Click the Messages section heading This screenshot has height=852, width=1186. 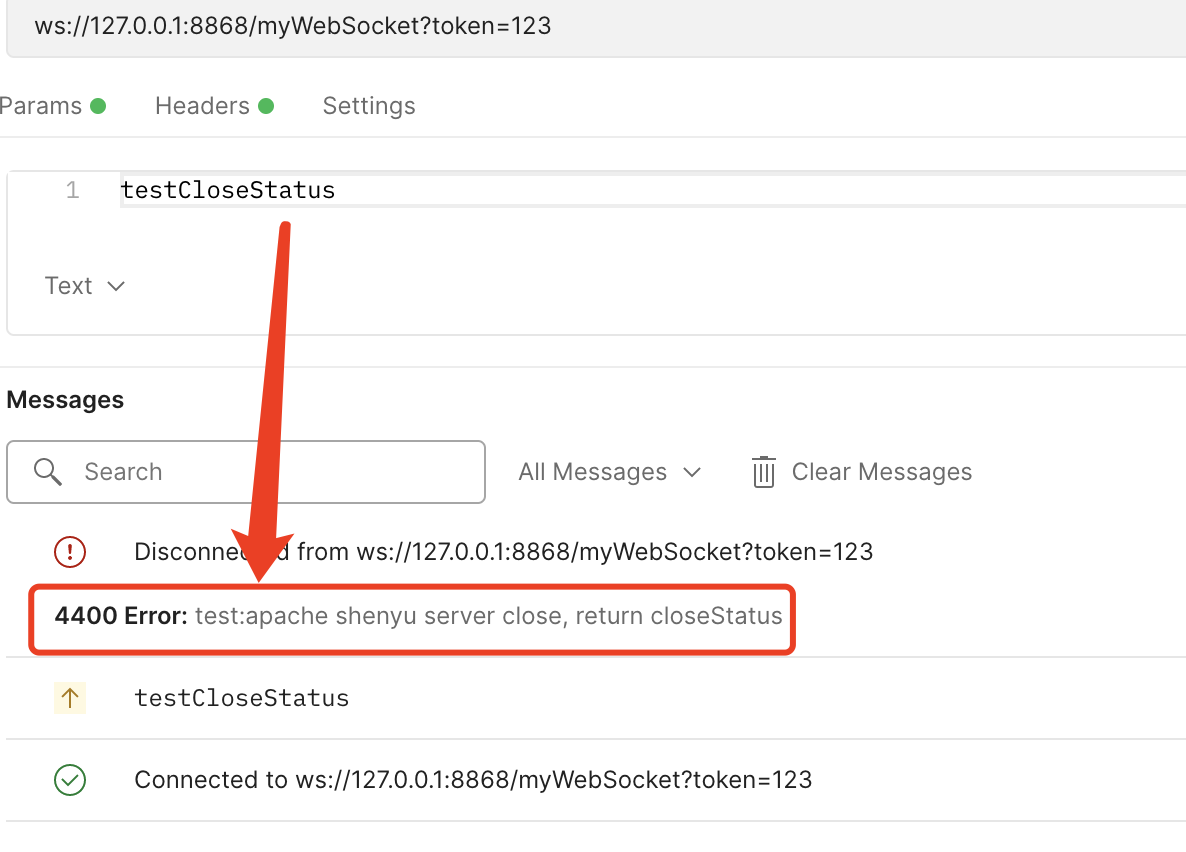(65, 400)
